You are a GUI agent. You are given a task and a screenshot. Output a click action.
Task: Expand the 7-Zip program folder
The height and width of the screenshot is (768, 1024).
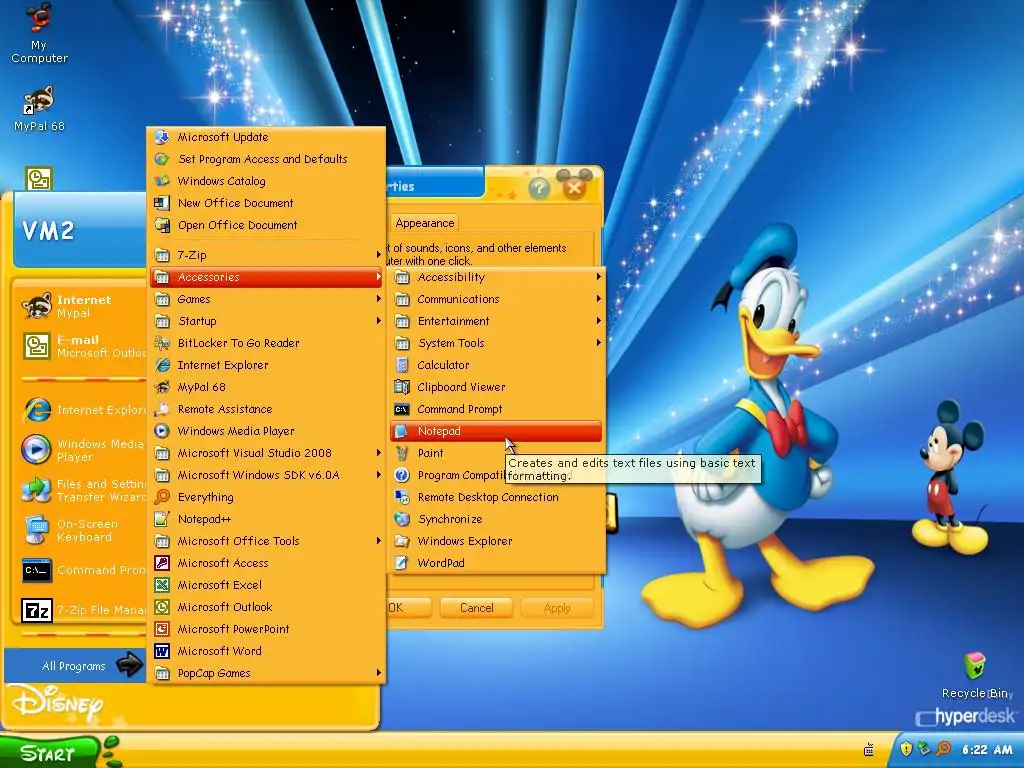pos(266,255)
